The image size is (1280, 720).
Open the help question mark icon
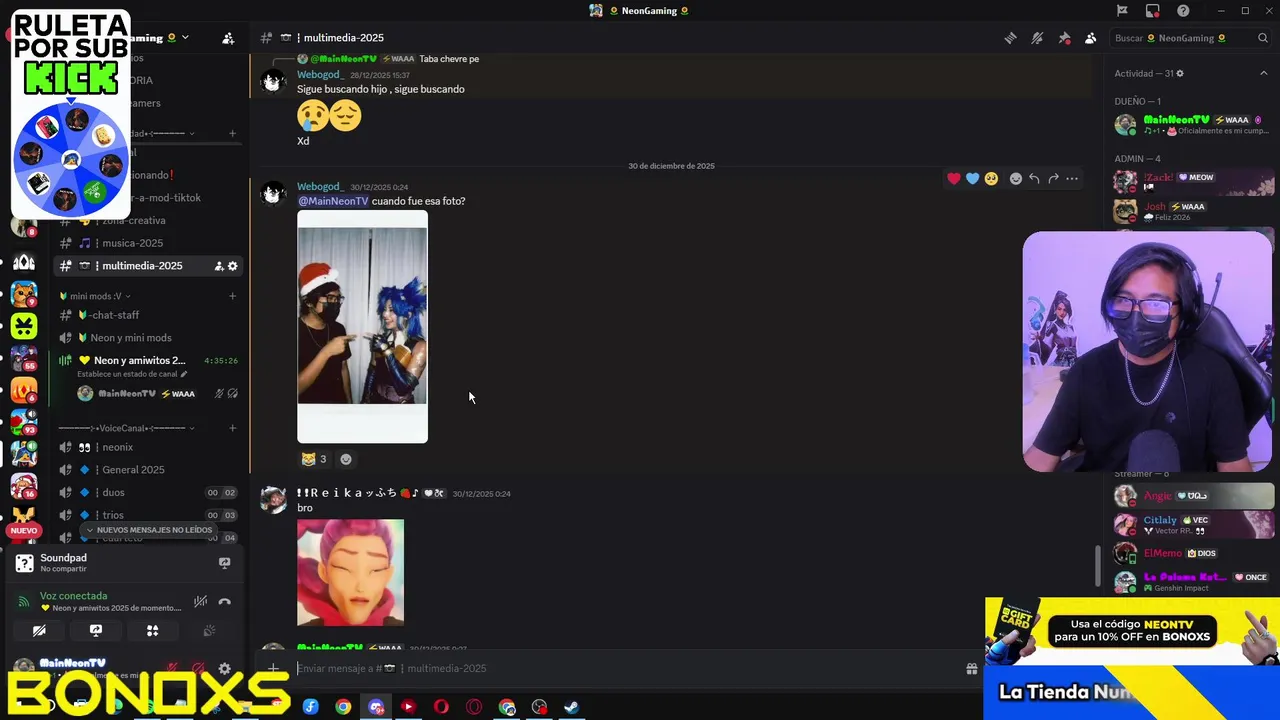coord(1184,11)
